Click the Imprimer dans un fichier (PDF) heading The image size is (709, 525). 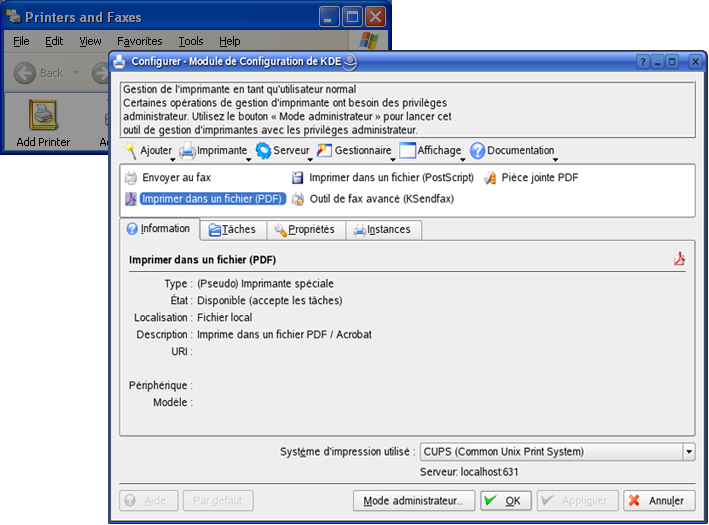pos(203,260)
